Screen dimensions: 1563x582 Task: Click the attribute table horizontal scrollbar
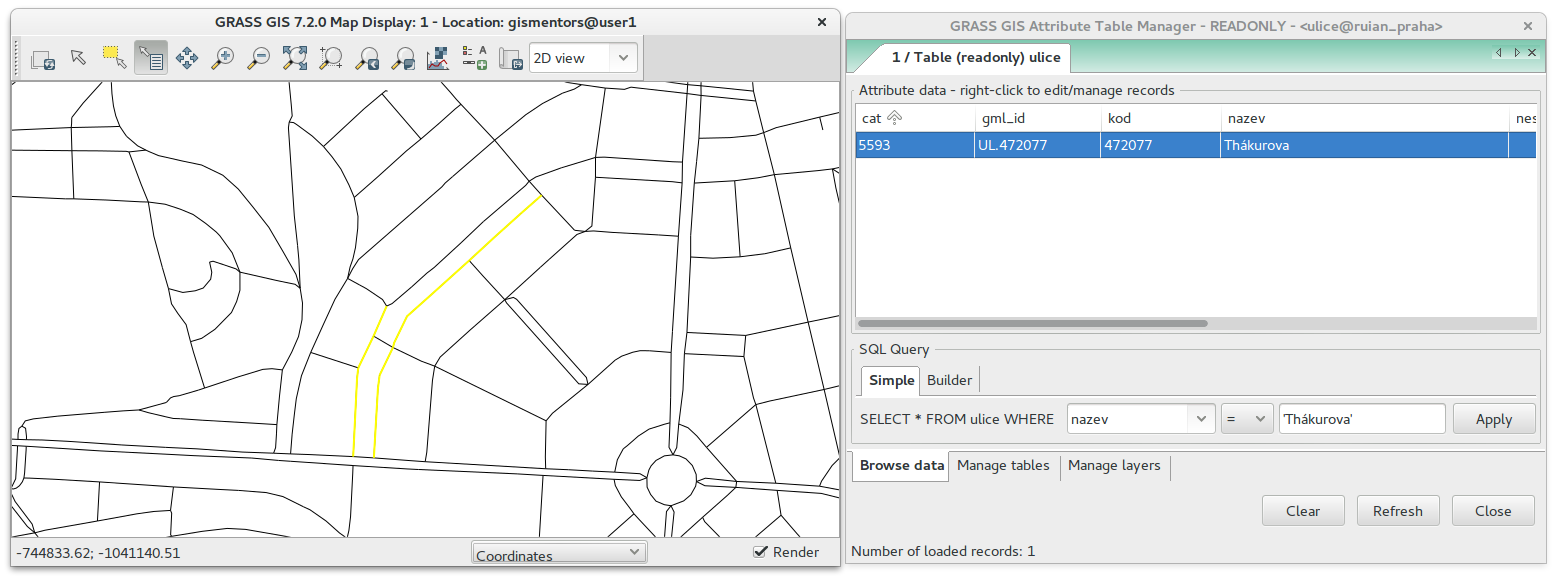coord(1033,324)
